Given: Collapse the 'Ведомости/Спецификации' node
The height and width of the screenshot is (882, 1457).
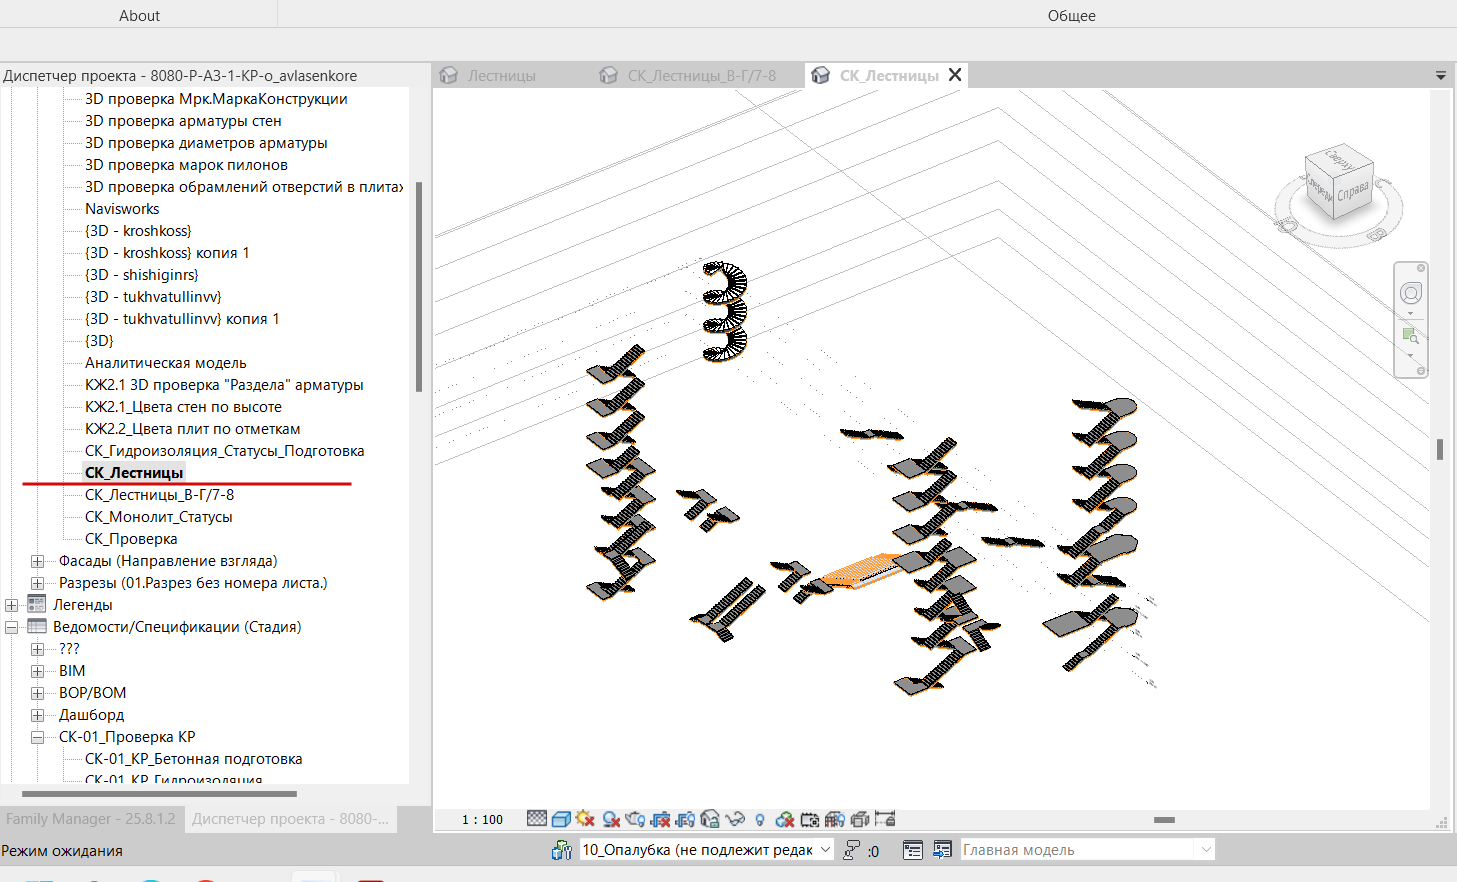Looking at the screenshot, I should coord(11,627).
